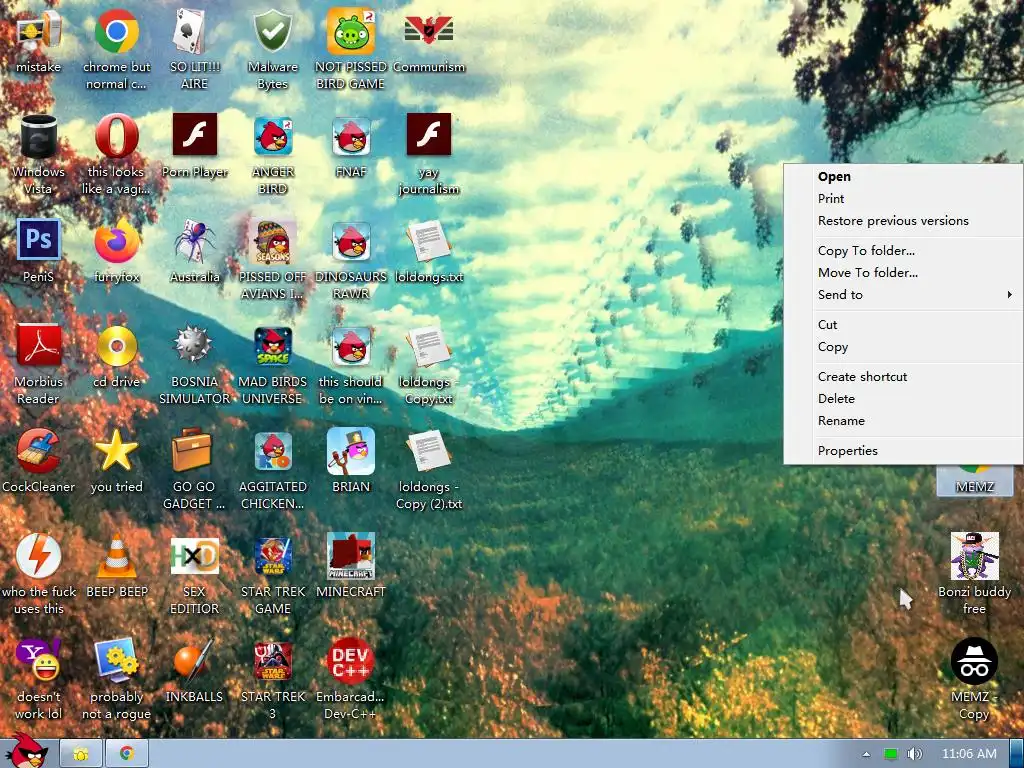Select the 'MEMZ - Copy' incognito icon
Viewport: 1024px width, 768px height.
point(974,679)
